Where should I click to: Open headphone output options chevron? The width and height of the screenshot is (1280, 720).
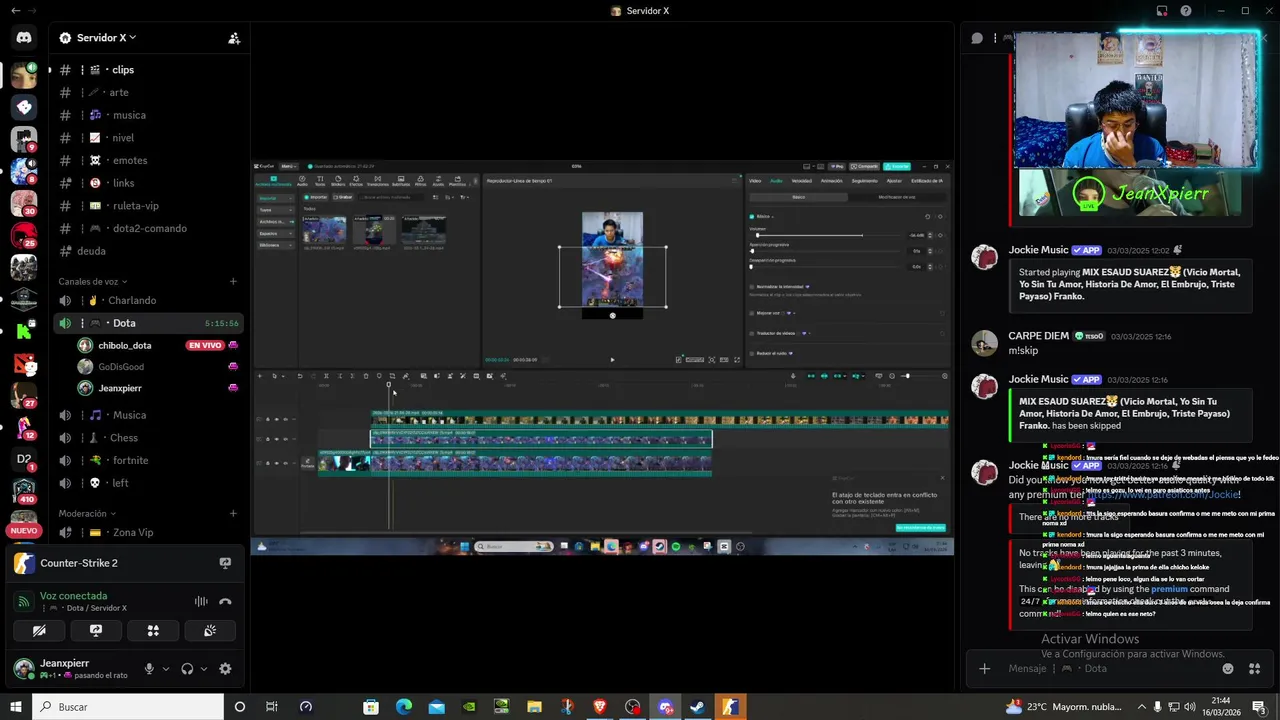coord(204,669)
